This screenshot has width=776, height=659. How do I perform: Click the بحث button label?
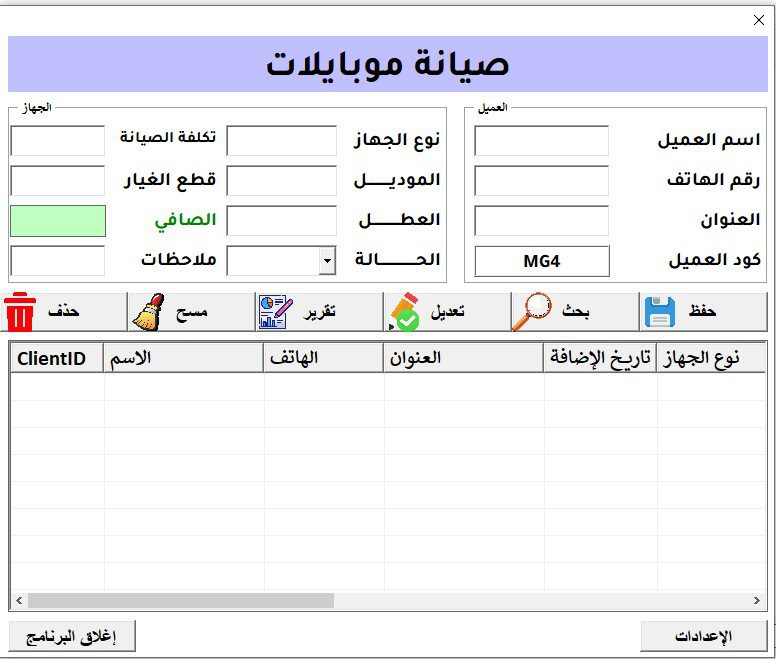(x=575, y=311)
